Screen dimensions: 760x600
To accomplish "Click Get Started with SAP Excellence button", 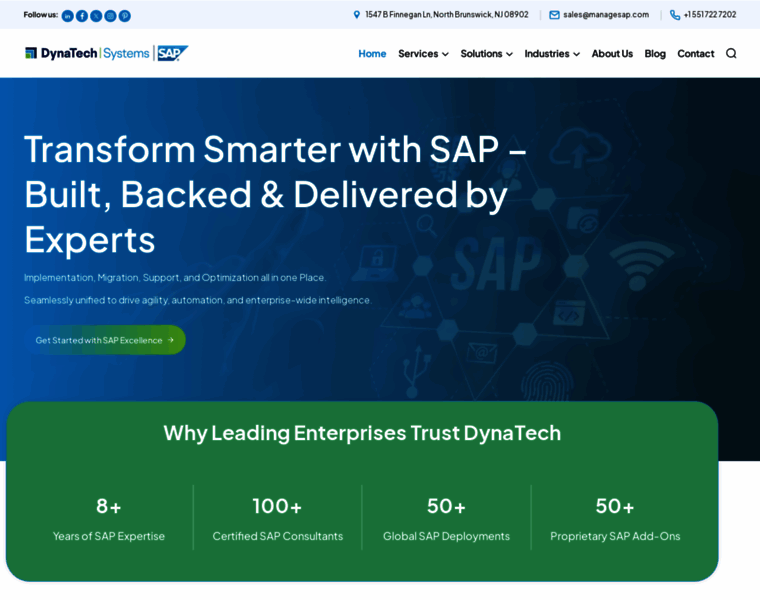I will coord(105,340).
